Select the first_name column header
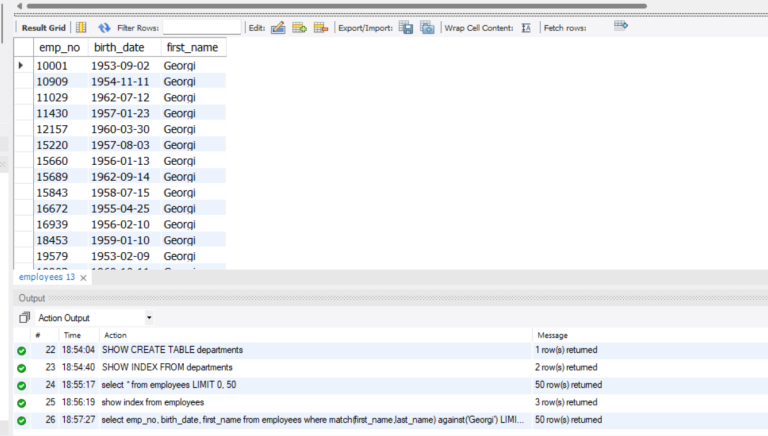Image resolution: width=768 pixels, height=436 pixels. (x=192, y=48)
